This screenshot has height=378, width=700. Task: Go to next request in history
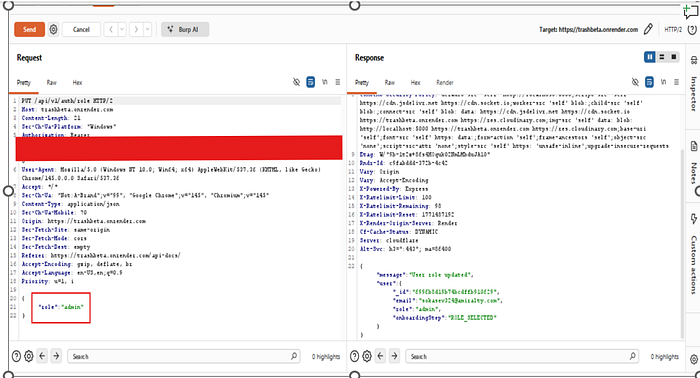coord(136,29)
